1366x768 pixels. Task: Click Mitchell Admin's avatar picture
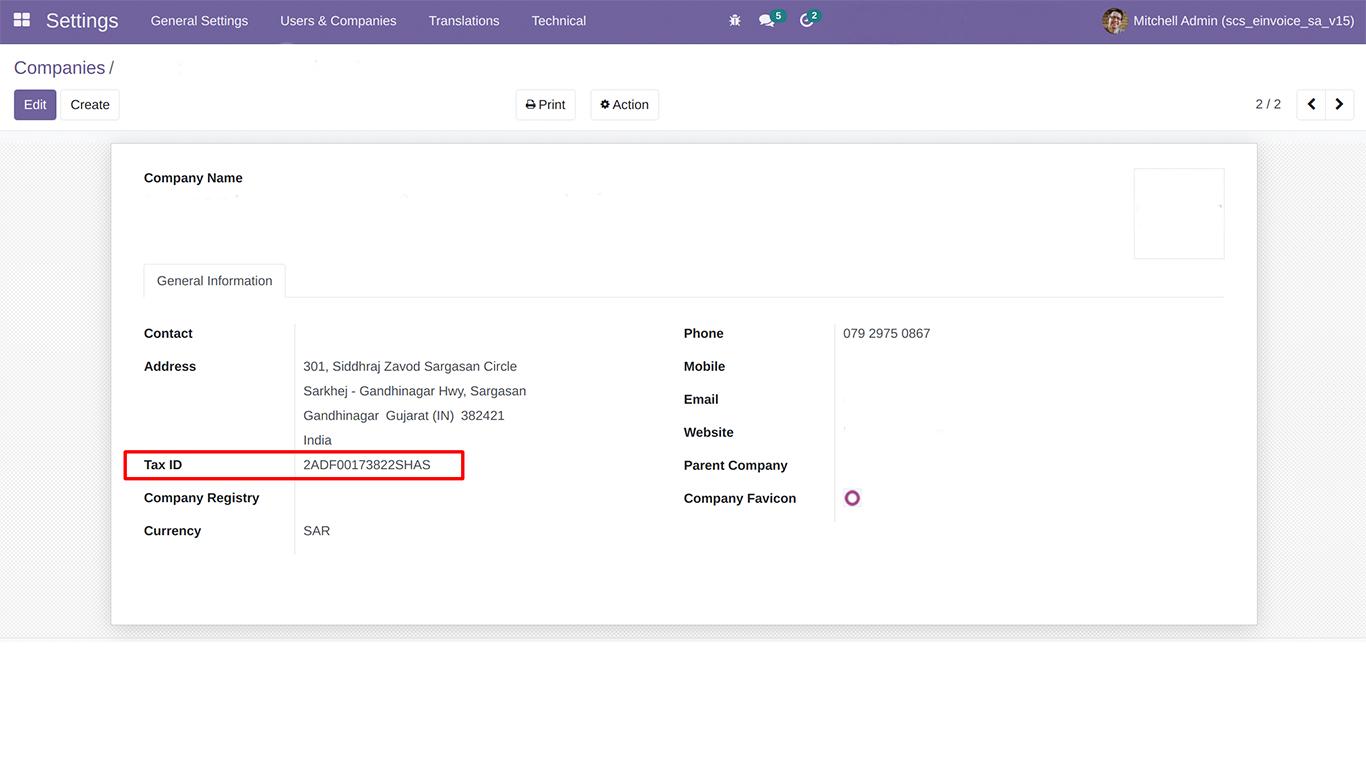coord(1114,20)
